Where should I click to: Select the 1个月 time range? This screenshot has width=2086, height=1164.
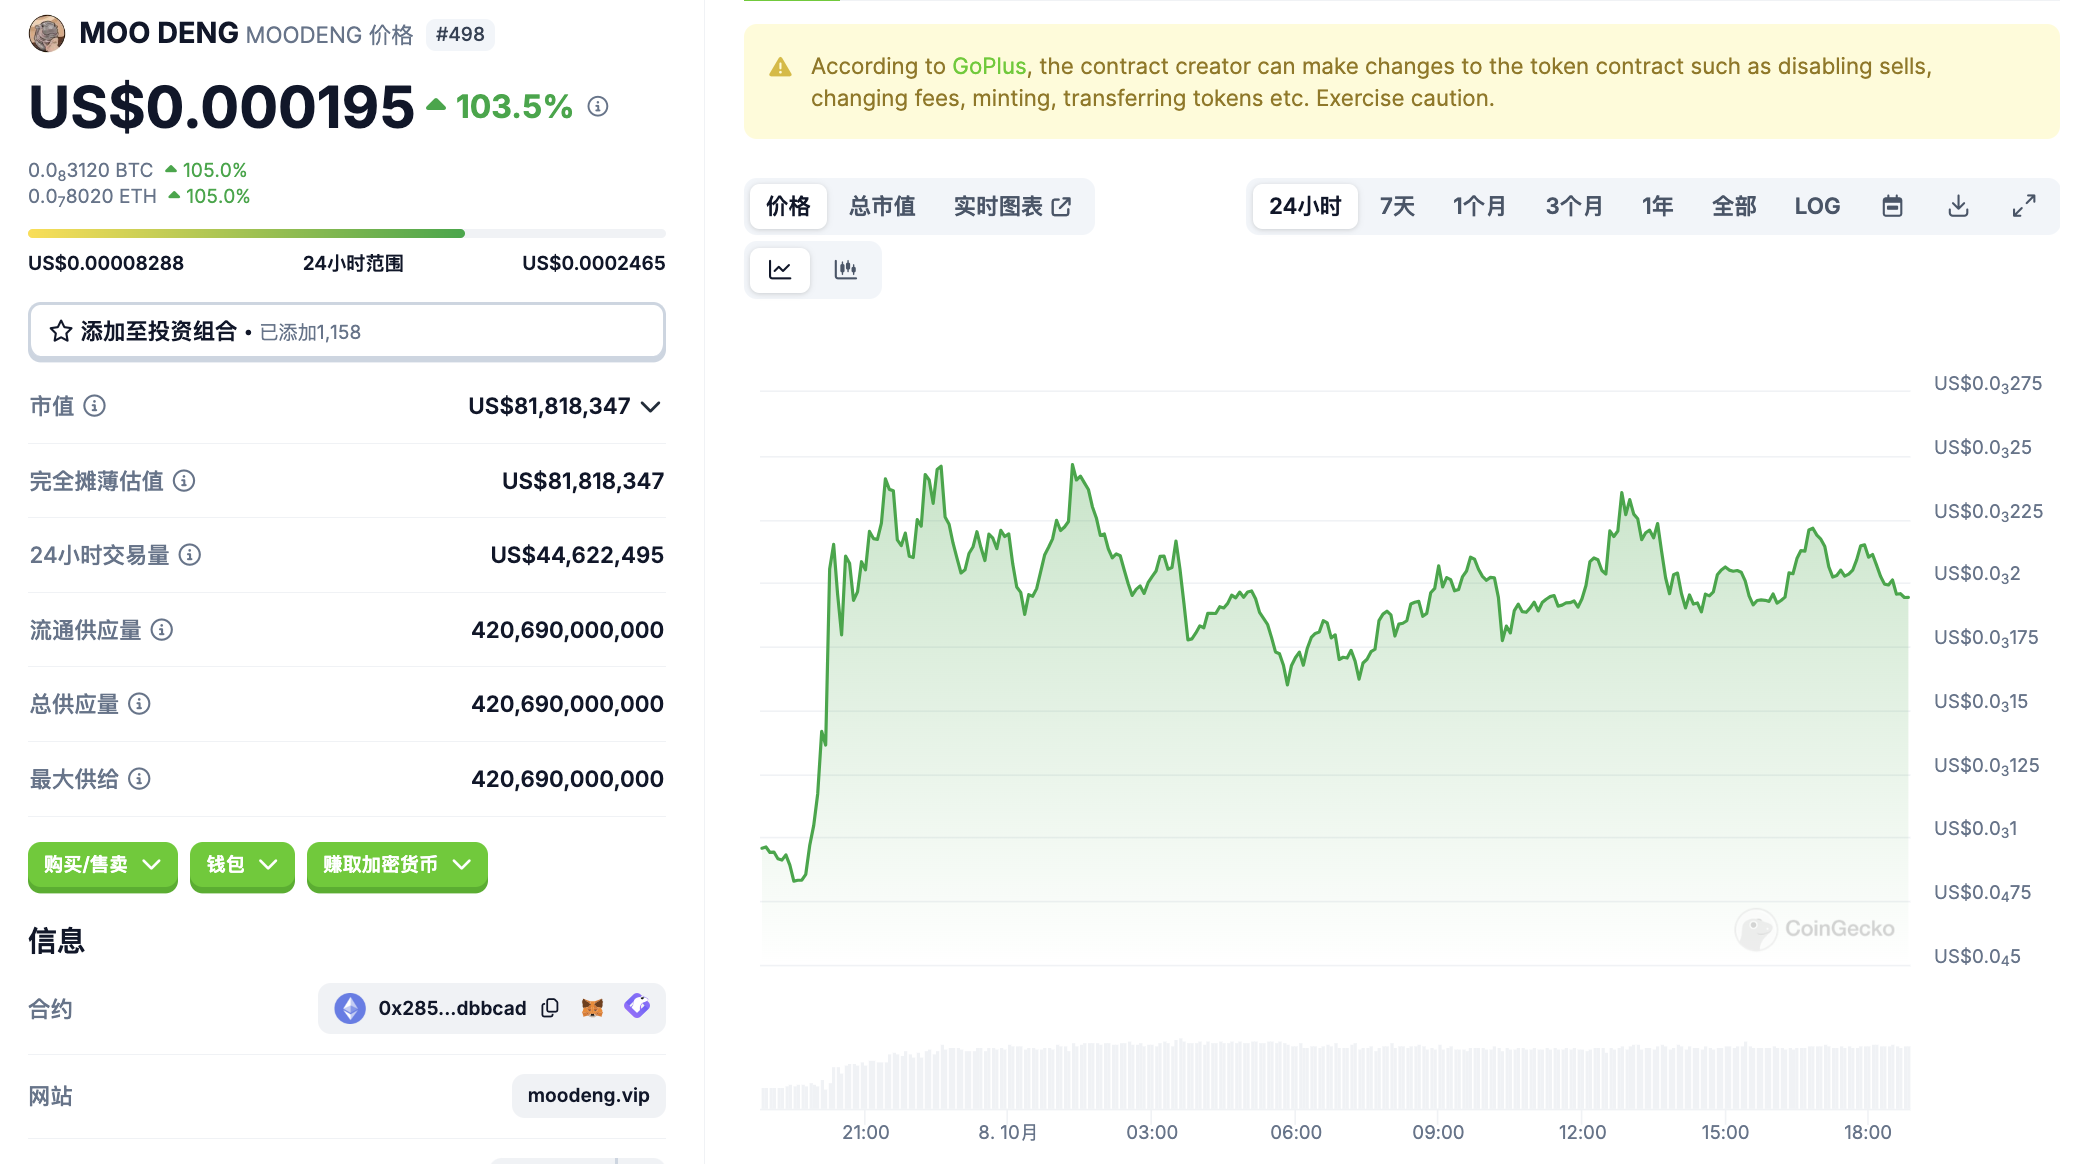tap(1479, 206)
